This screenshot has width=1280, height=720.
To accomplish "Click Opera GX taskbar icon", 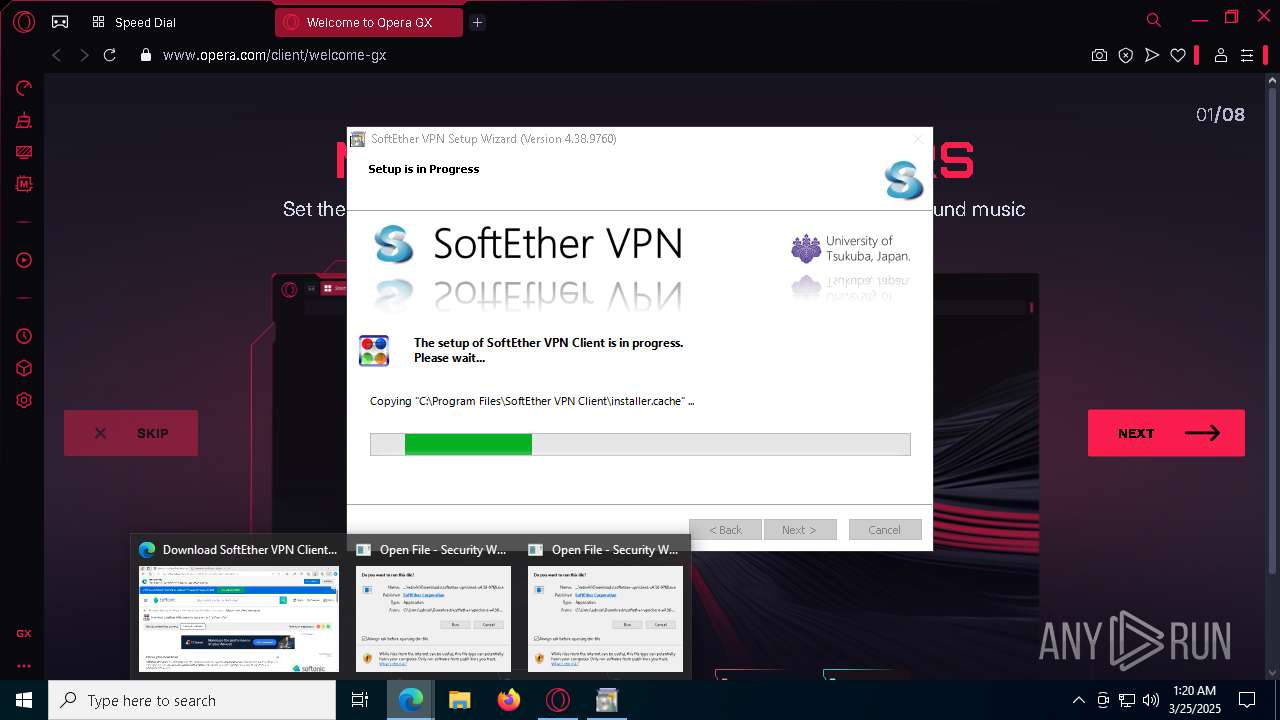I will coord(557,700).
